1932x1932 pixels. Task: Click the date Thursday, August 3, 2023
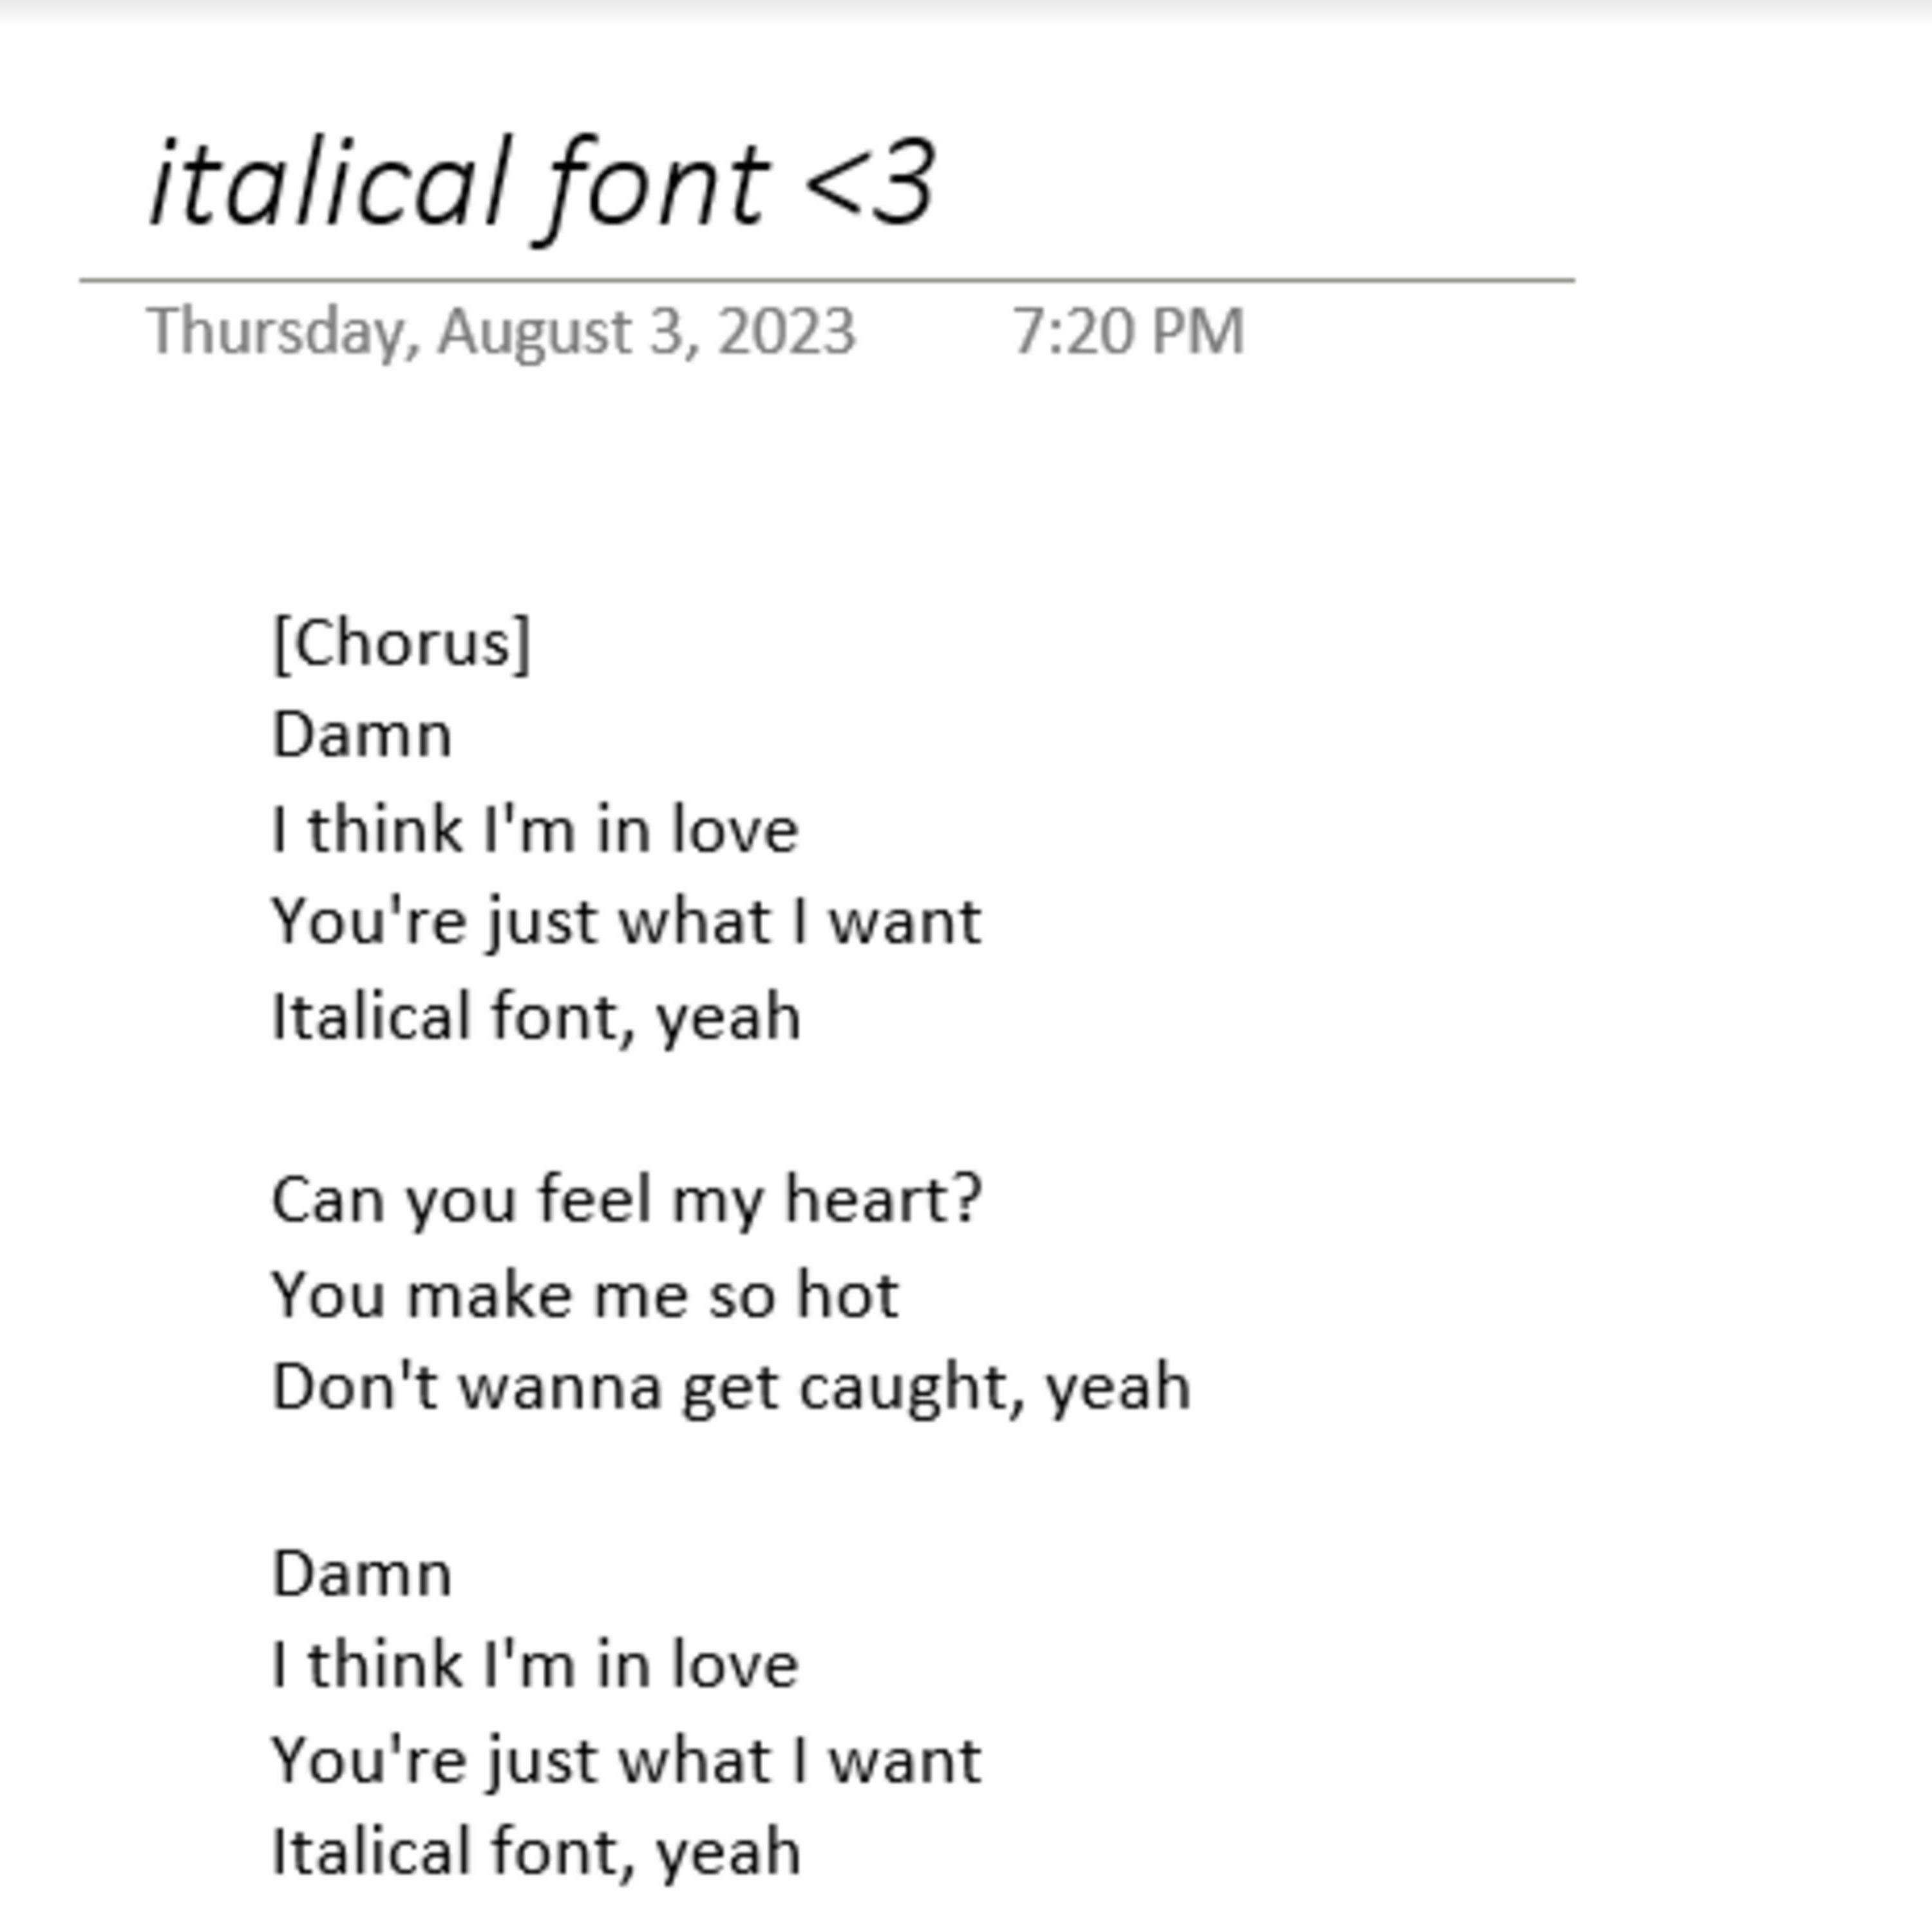[500, 331]
